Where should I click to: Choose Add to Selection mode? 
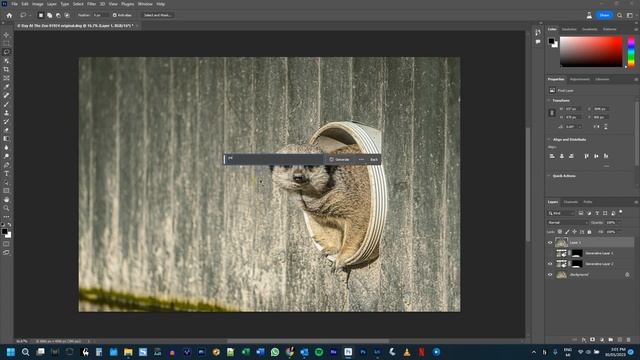pyautogui.click(x=49, y=15)
